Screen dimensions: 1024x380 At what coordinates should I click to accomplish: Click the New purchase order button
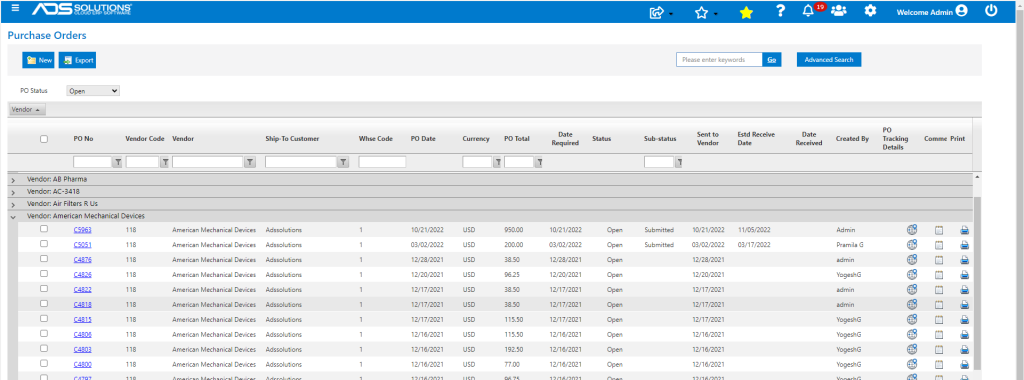[39, 60]
